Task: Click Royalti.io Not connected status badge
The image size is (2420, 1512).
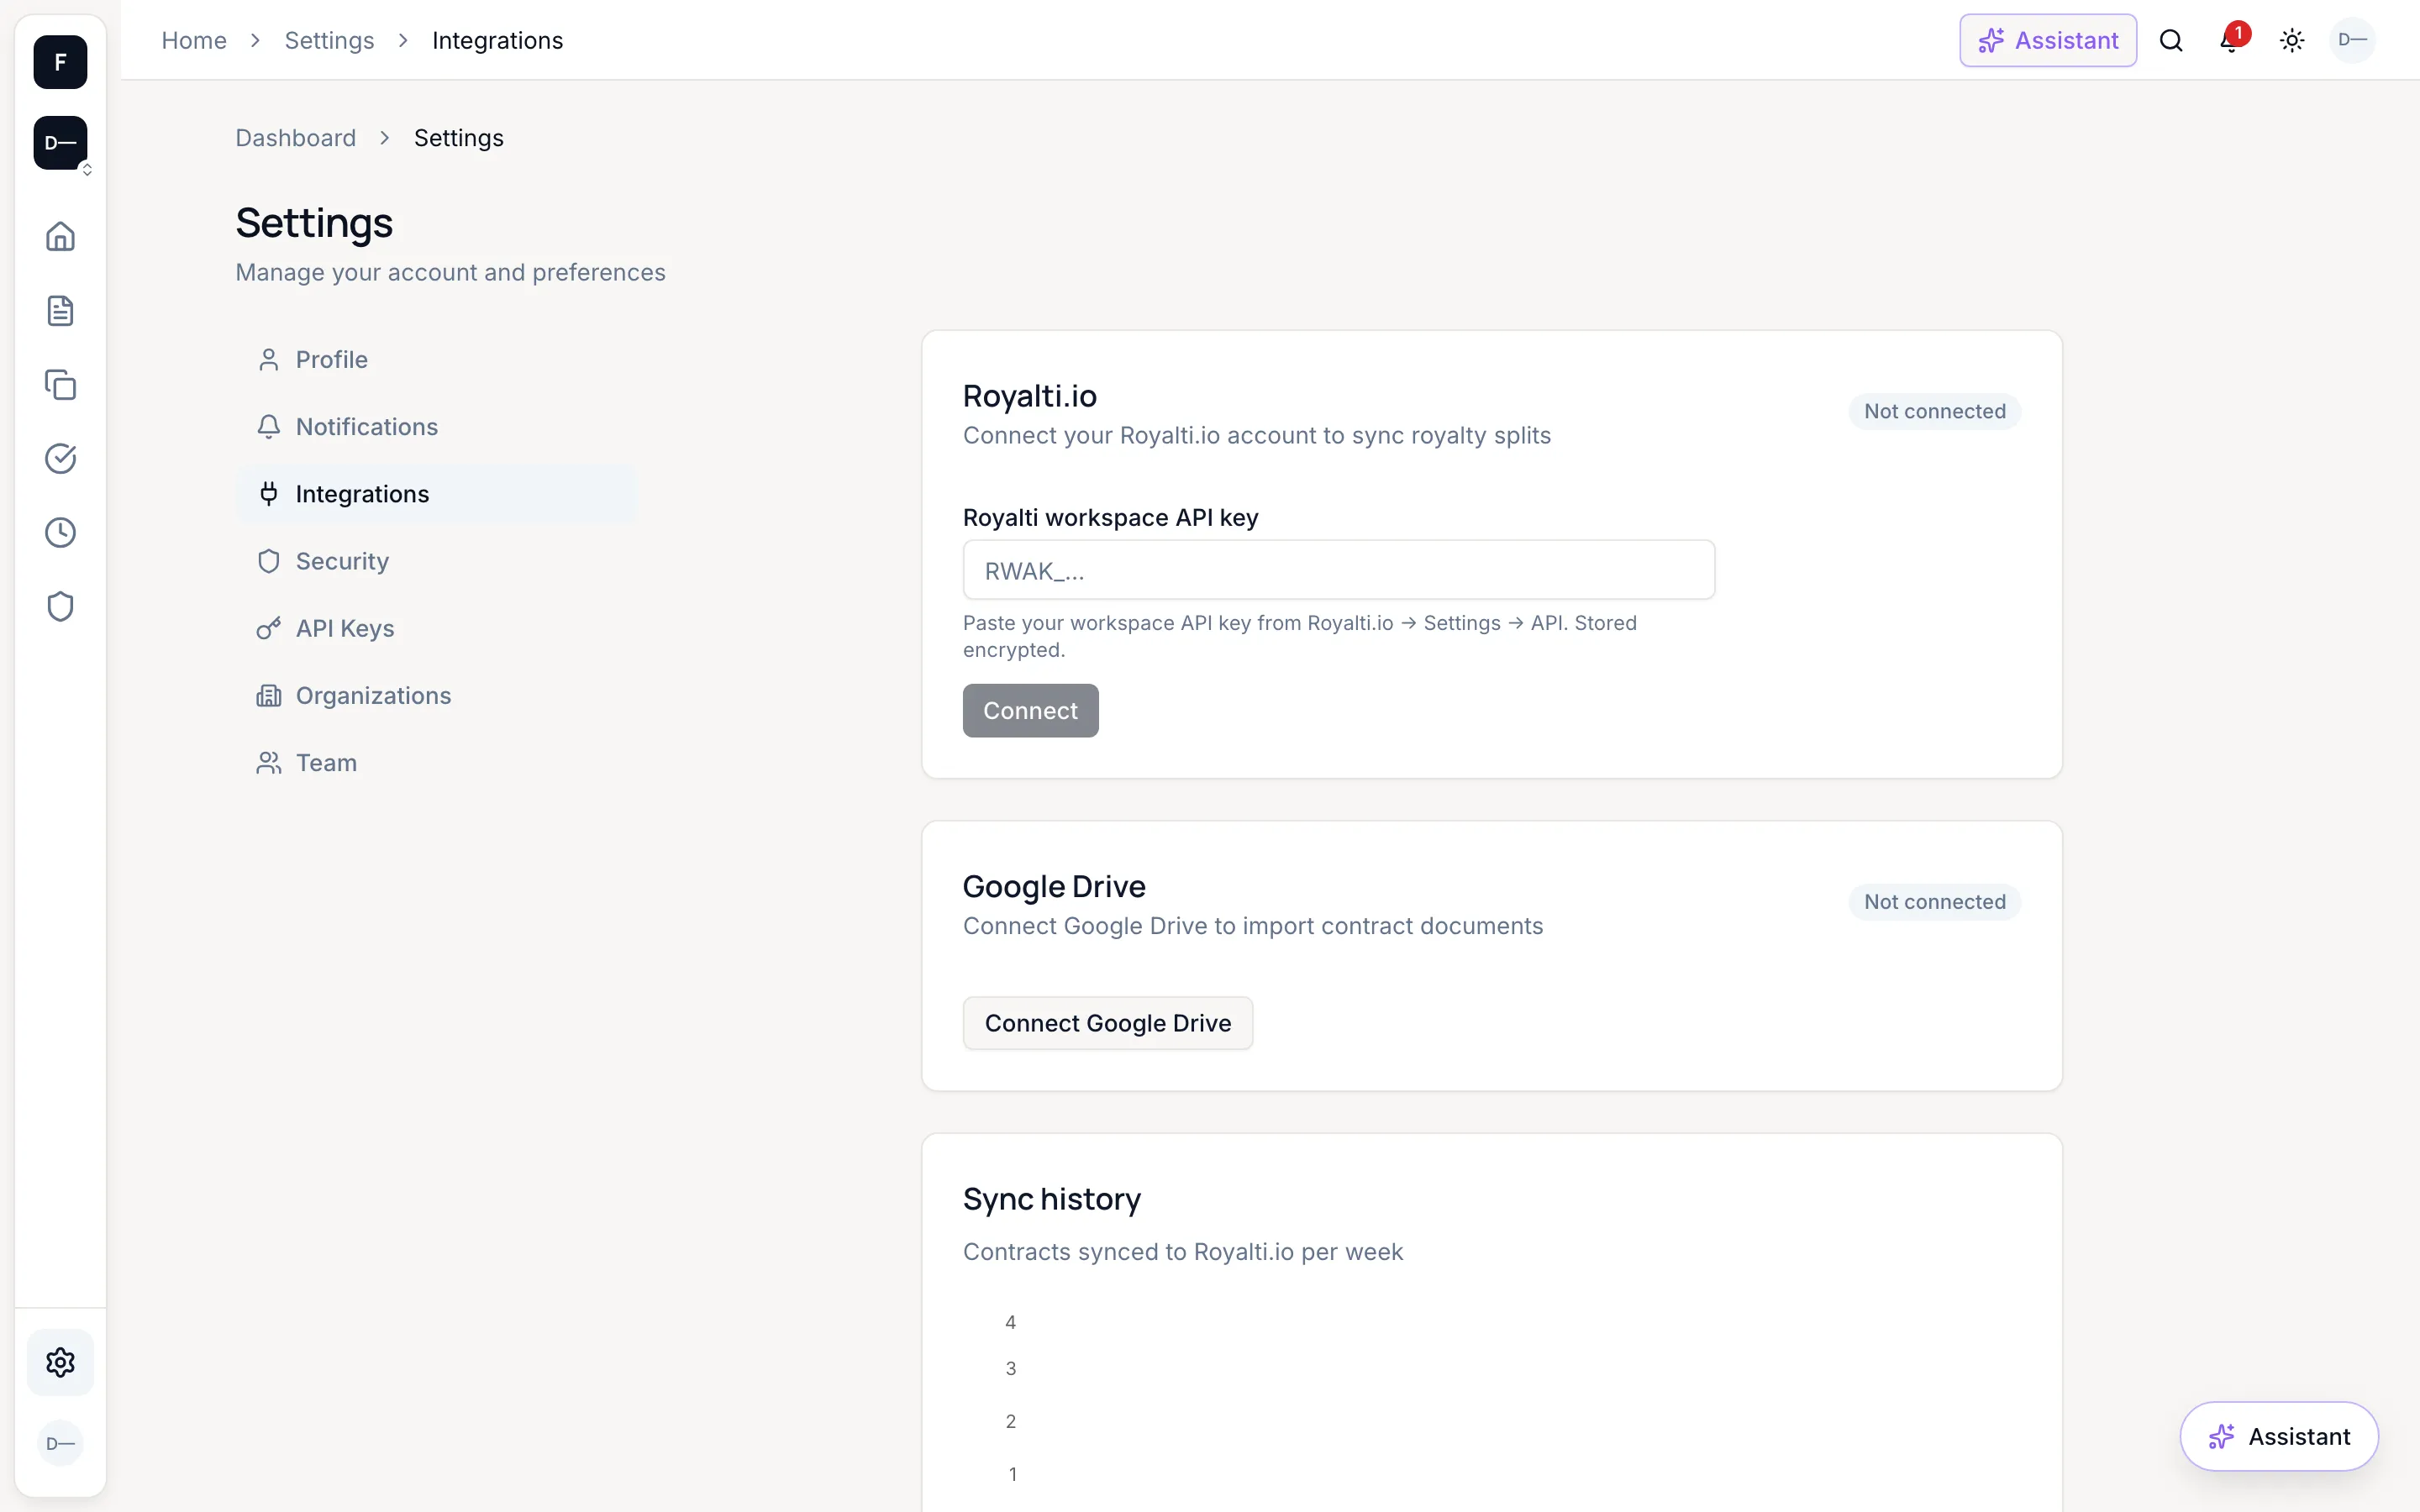Action: pos(1934,411)
